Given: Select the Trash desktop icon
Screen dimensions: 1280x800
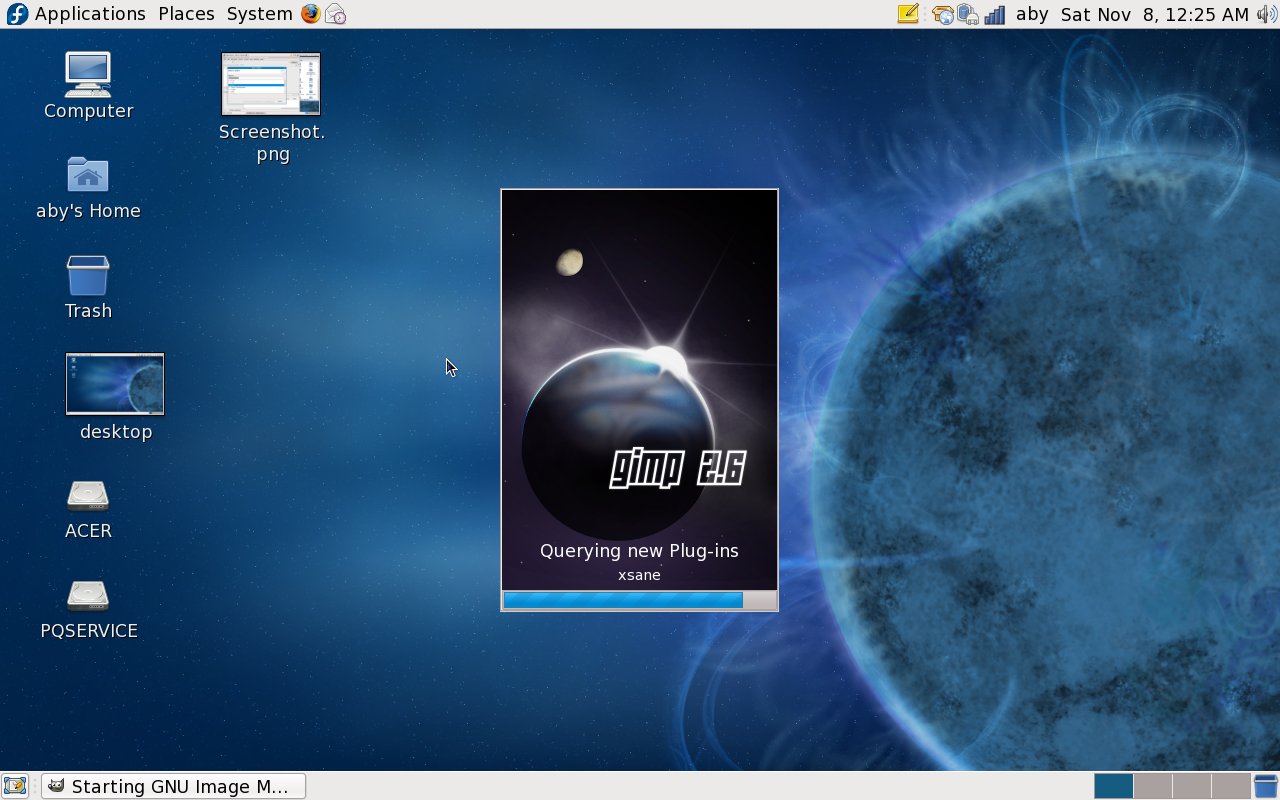Looking at the screenshot, I should pyautogui.click(x=88, y=288).
